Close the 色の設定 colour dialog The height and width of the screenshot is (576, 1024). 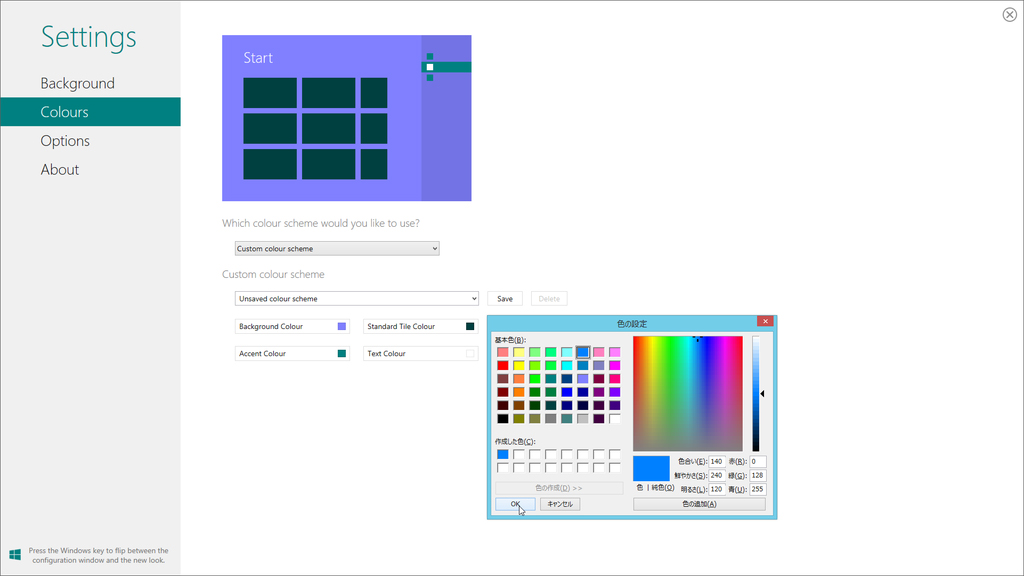coord(765,321)
